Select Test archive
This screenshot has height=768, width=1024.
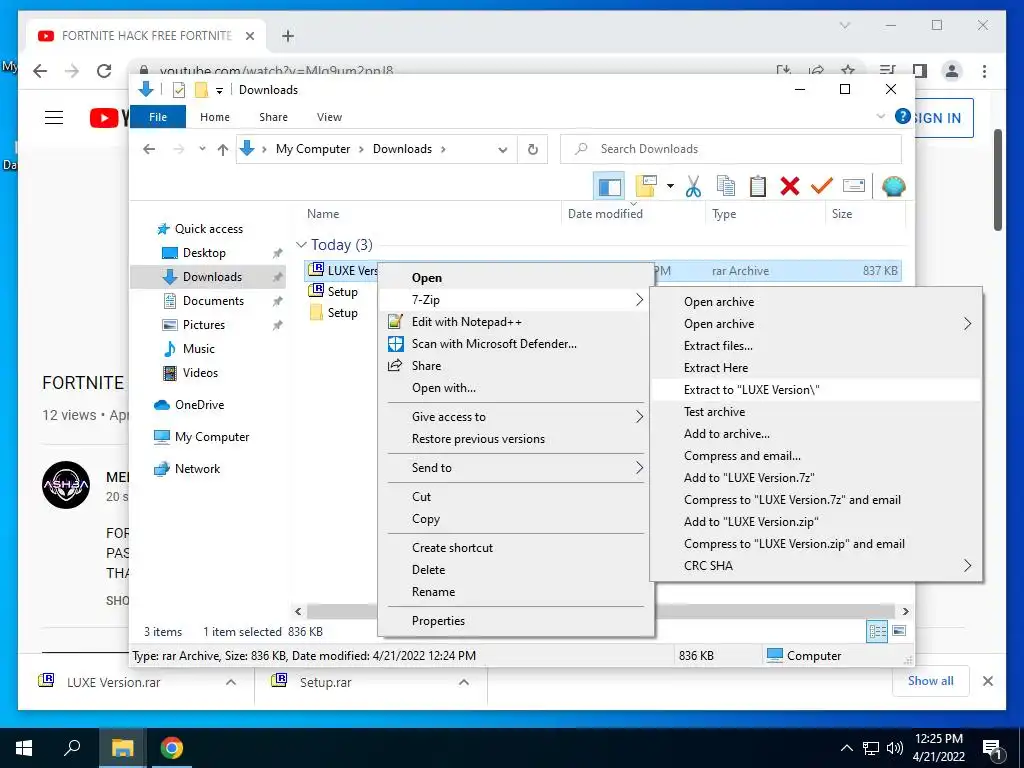coord(816,411)
